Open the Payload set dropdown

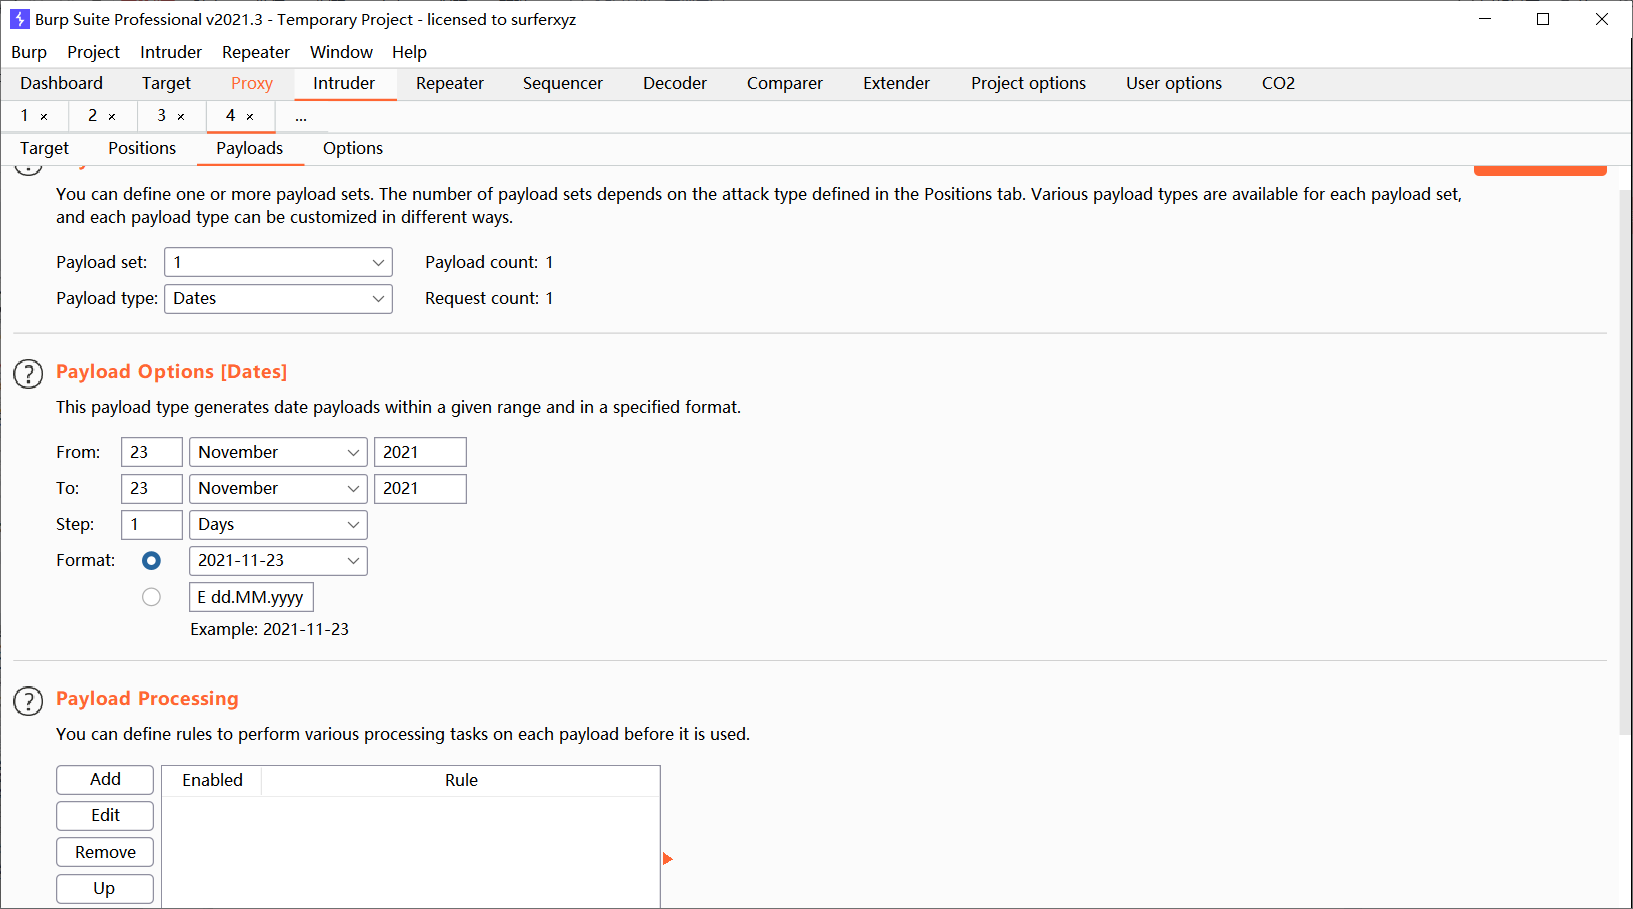pyautogui.click(x=278, y=262)
